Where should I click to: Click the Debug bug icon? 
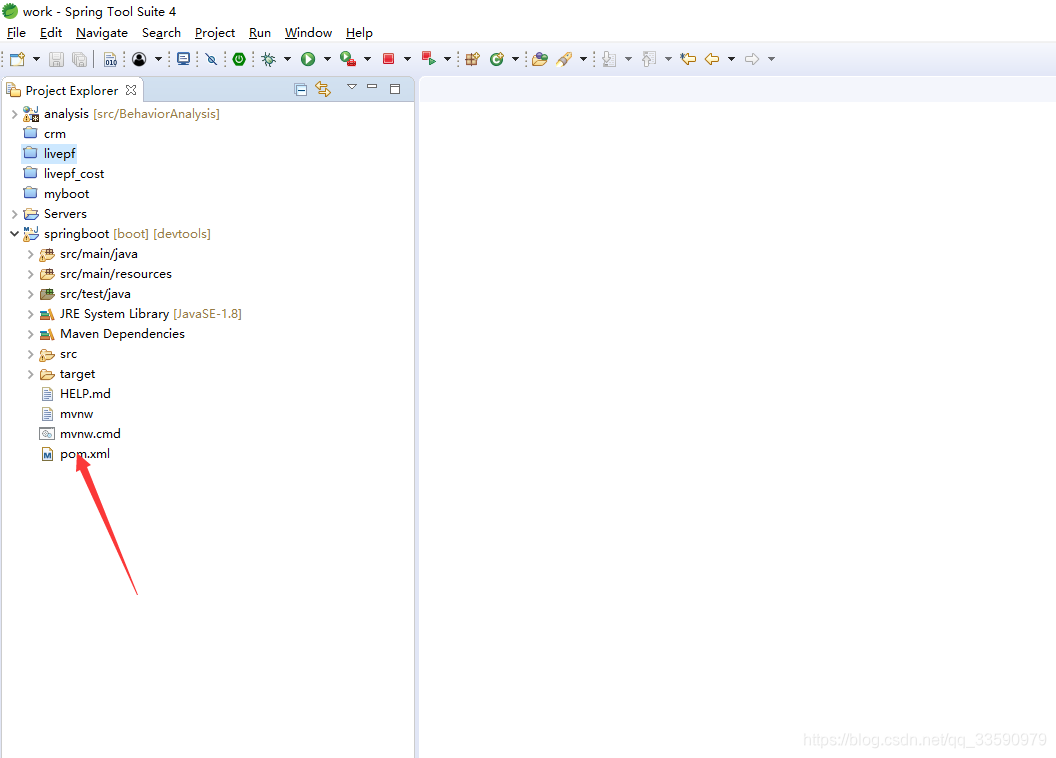[269, 59]
